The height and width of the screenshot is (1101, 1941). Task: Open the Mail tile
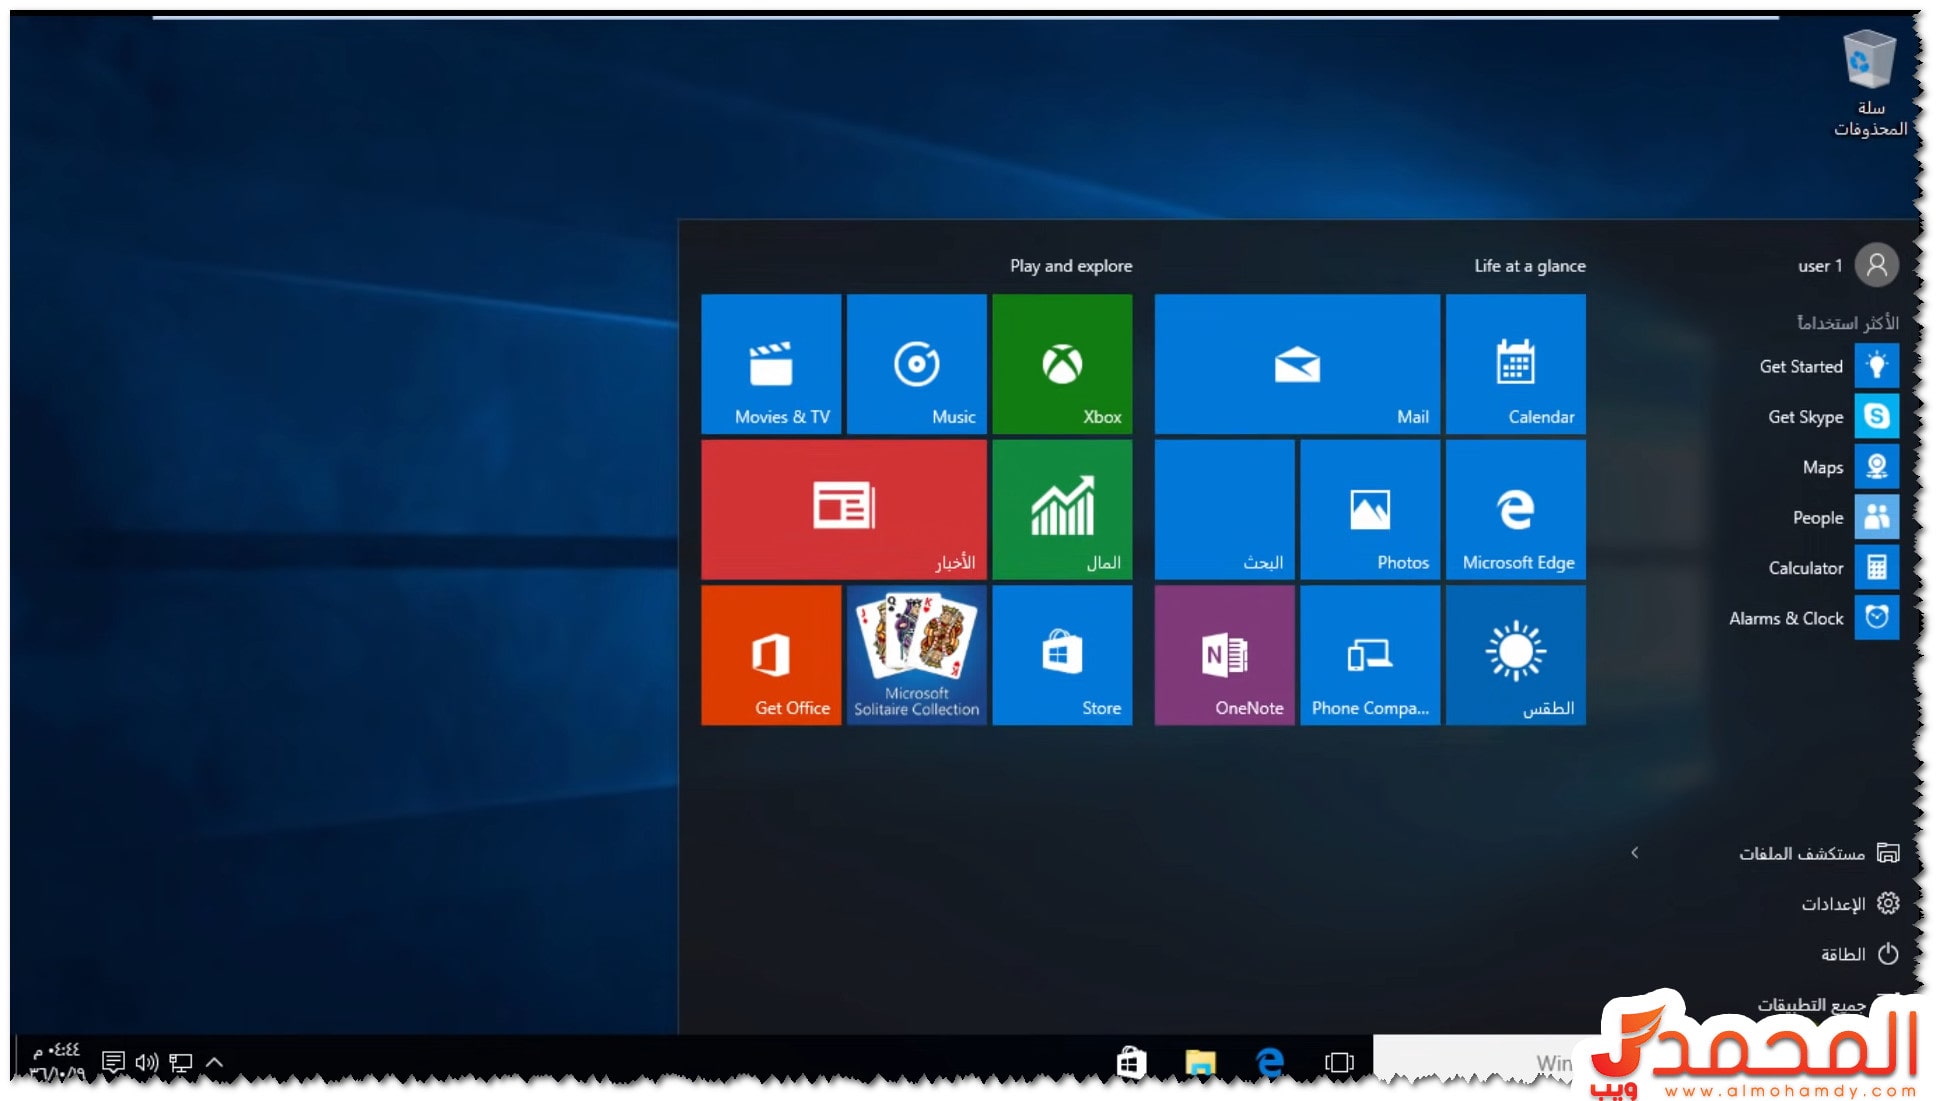coord(1296,364)
